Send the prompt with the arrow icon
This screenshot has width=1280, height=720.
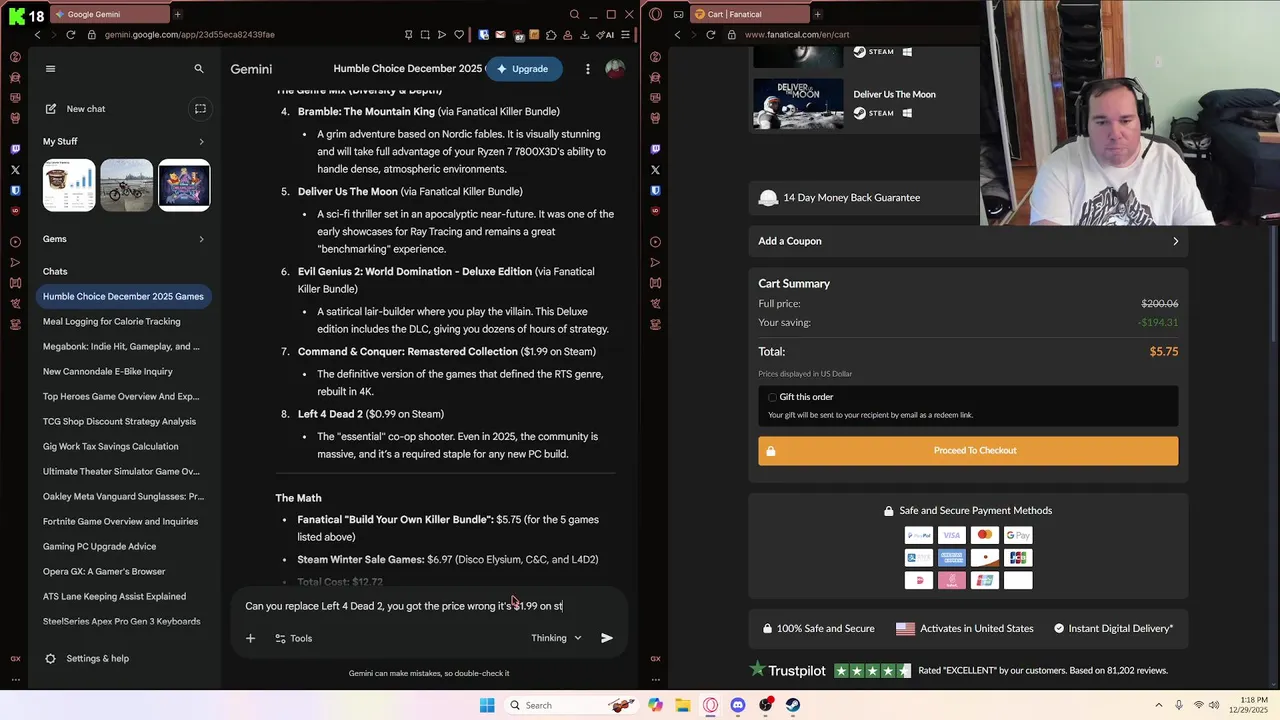click(x=606, y=638)
